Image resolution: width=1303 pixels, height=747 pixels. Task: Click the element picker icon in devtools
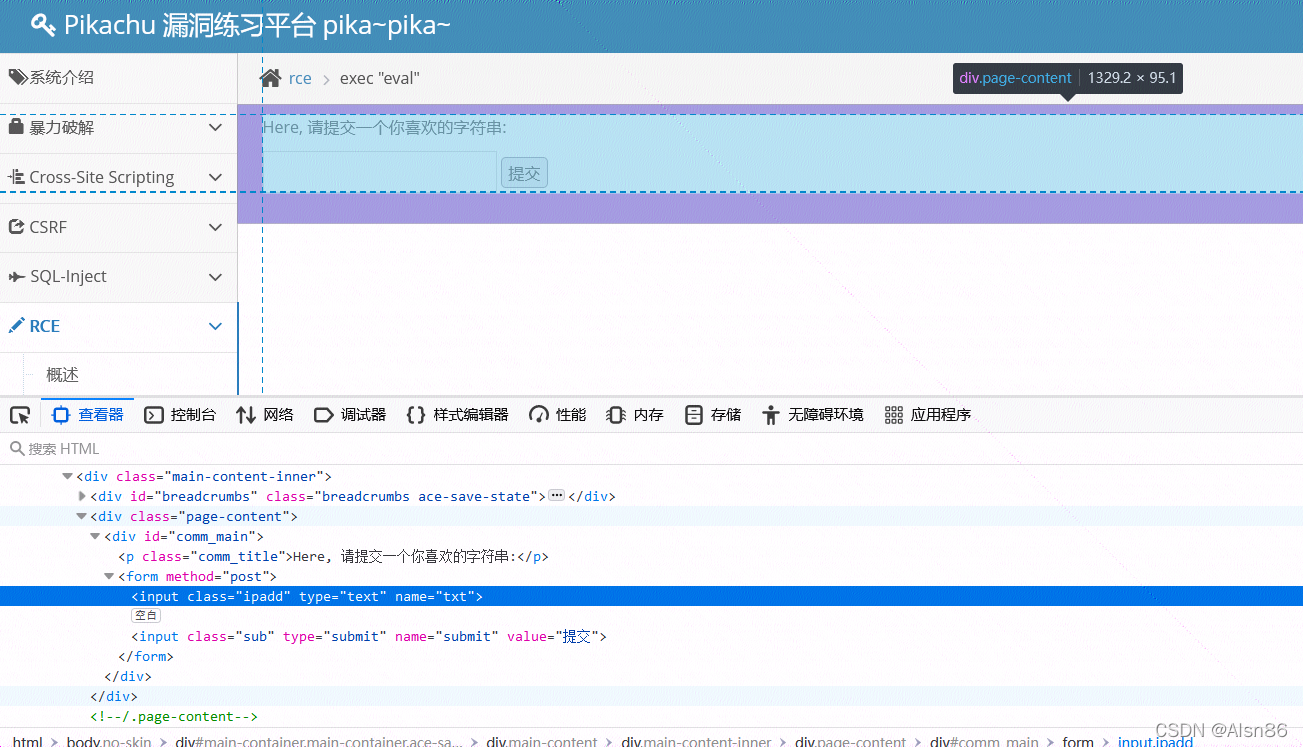20,415
